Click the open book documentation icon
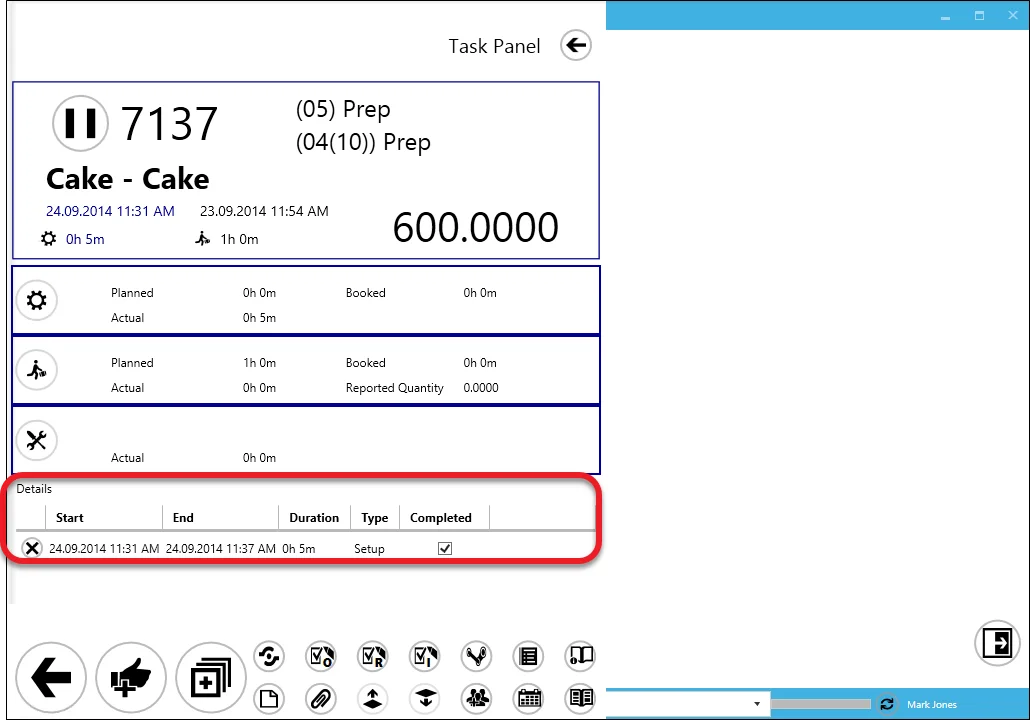 (580, 698)
